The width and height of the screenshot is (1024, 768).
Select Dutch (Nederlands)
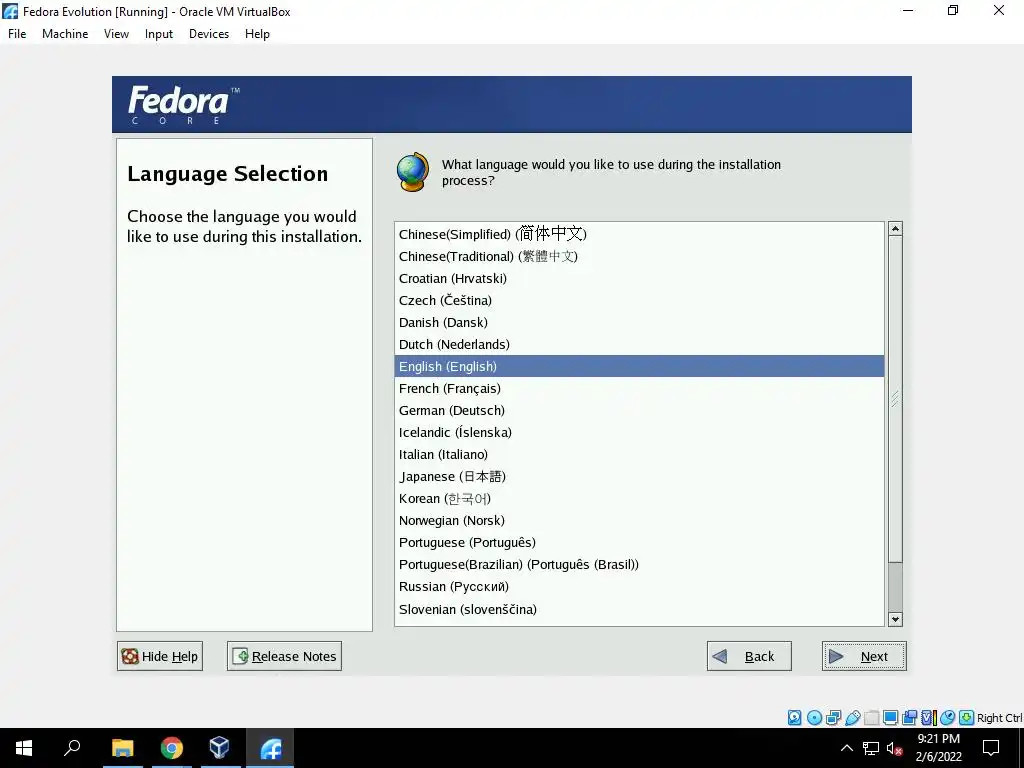[x=639, y=344]
